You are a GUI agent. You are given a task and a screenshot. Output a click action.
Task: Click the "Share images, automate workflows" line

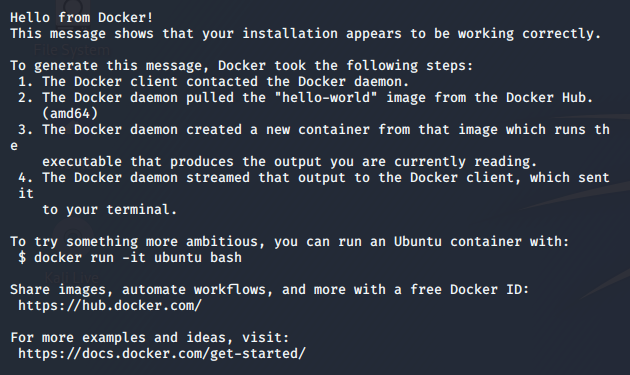coord(270,290)
